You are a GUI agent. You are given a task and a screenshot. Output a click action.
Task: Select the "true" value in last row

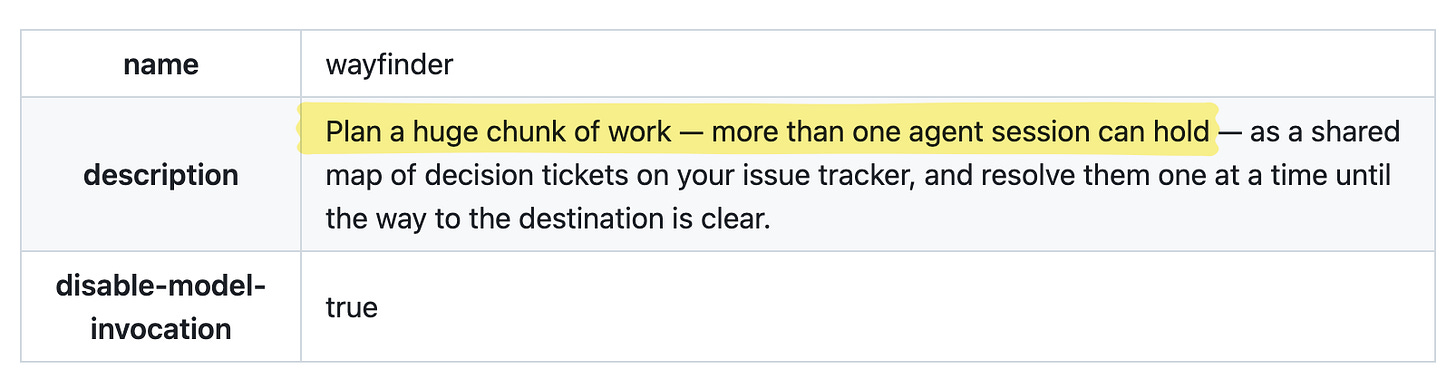352,307
